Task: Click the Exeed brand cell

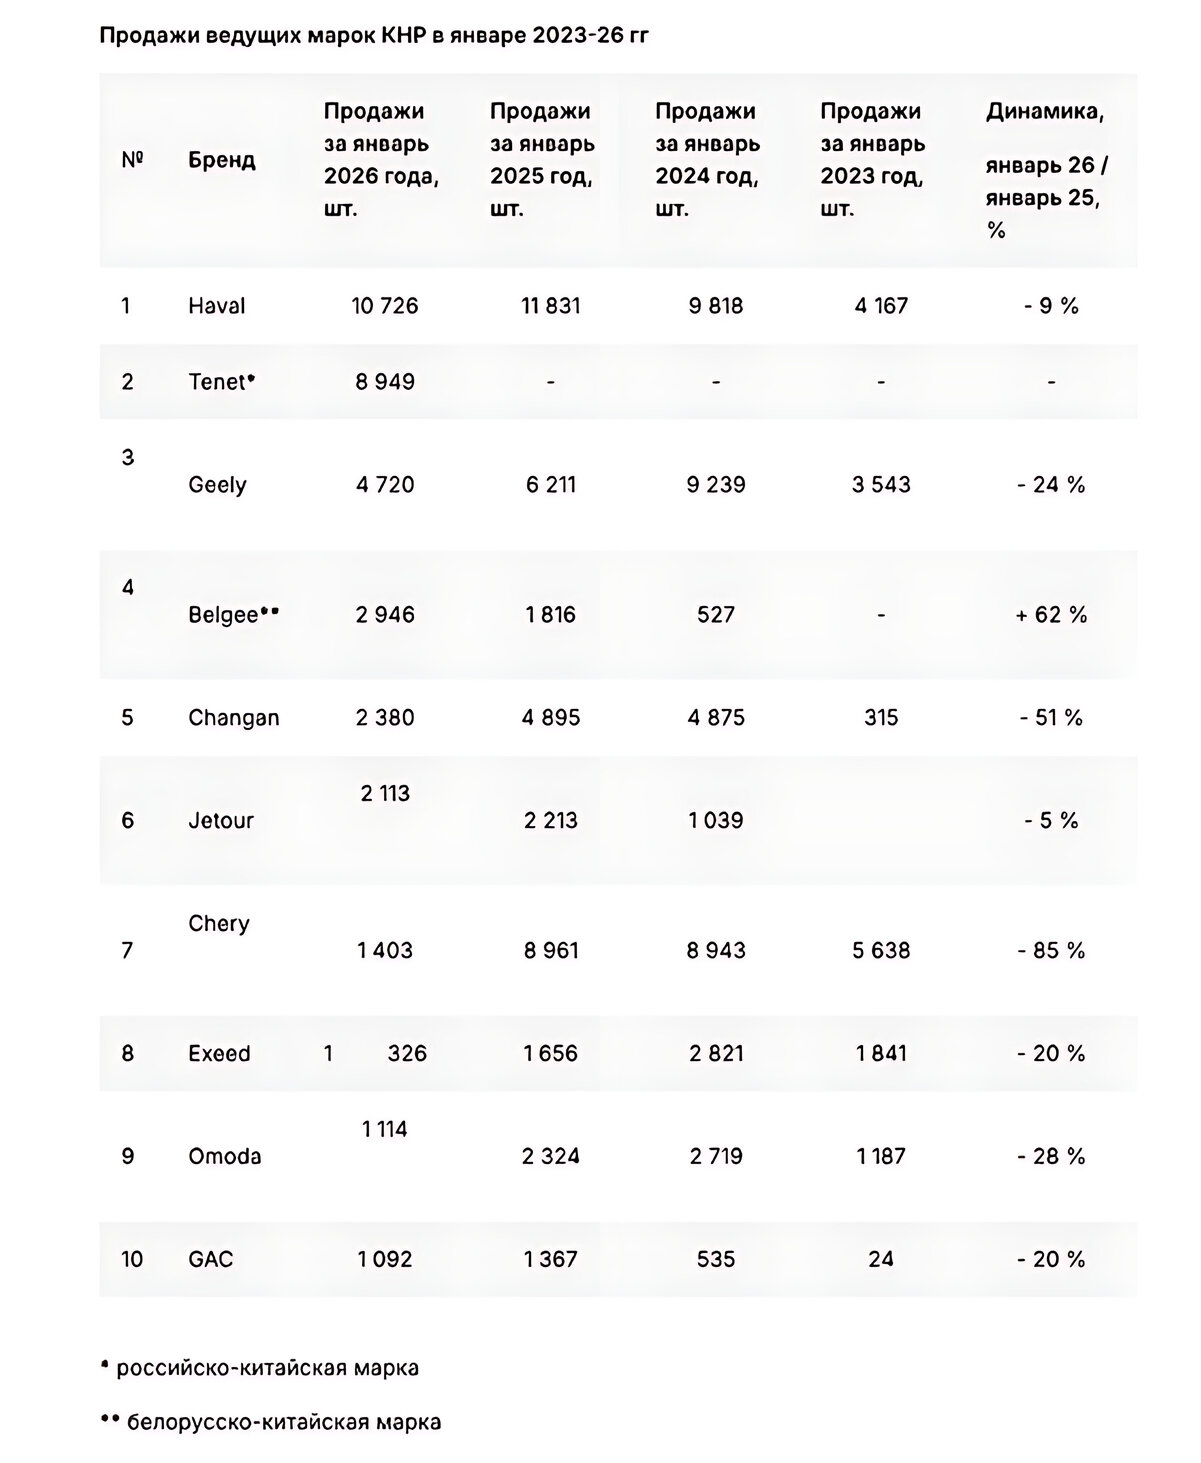Action: pos(219,1053)
